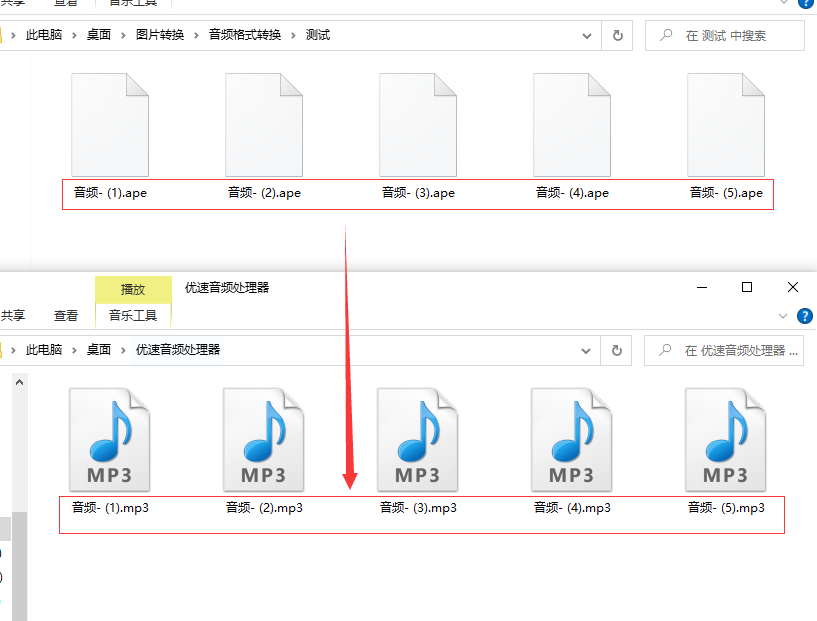The image size is (817, 621).
Task: Open the address bar history dropdown in 测试 window
Action: (x=586, y=35)
